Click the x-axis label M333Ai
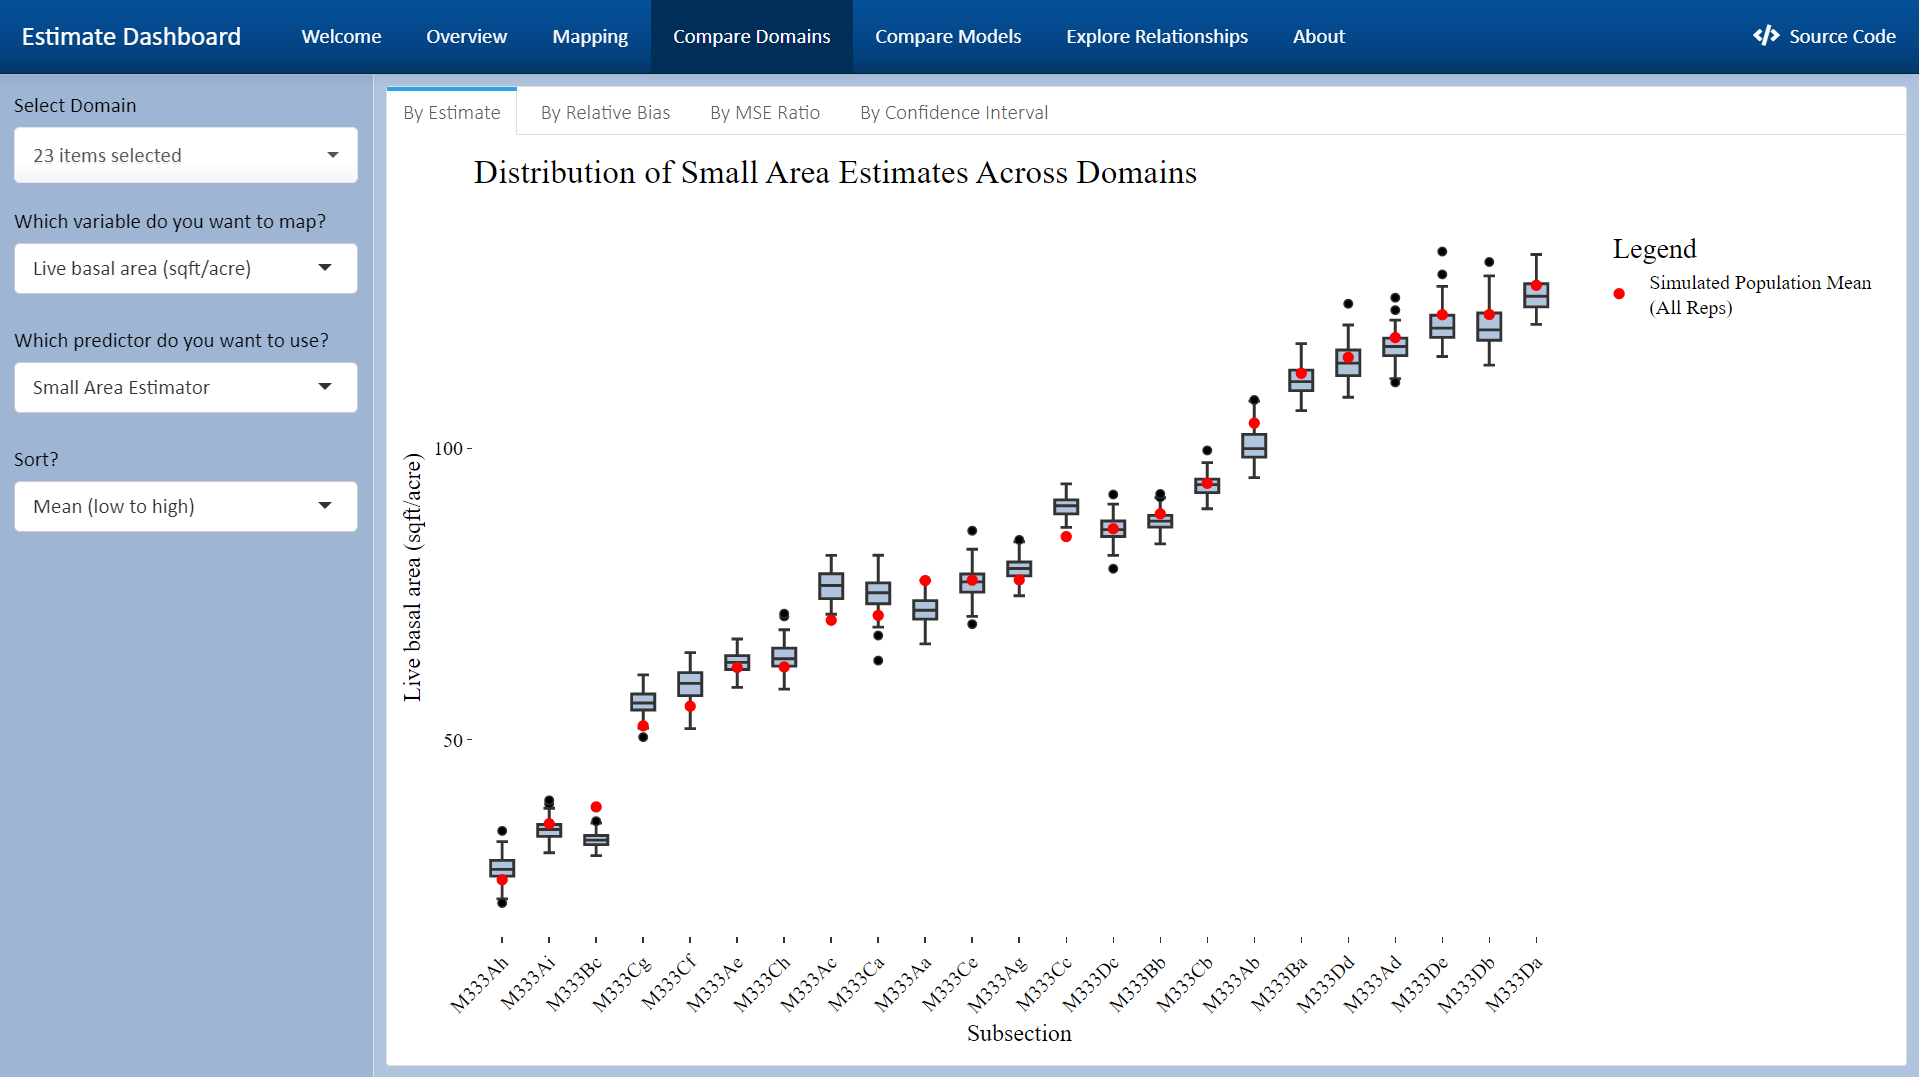Viewport: 1919px width, 1077px height. pyautogui.click(x=527, y=983)
